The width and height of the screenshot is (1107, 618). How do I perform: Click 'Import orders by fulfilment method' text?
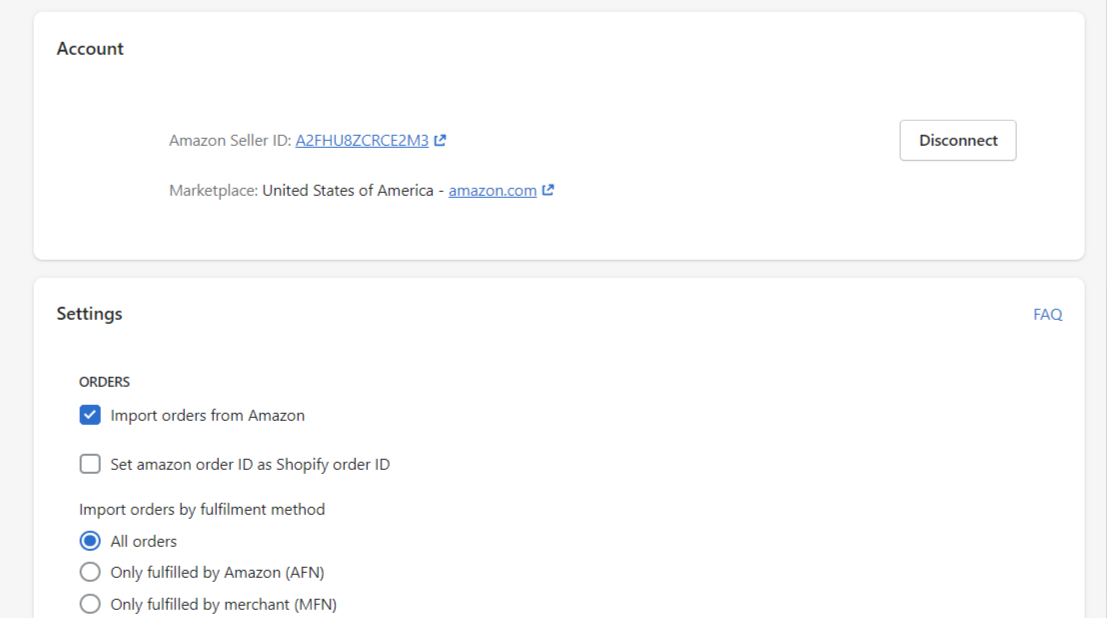point(202,509)
